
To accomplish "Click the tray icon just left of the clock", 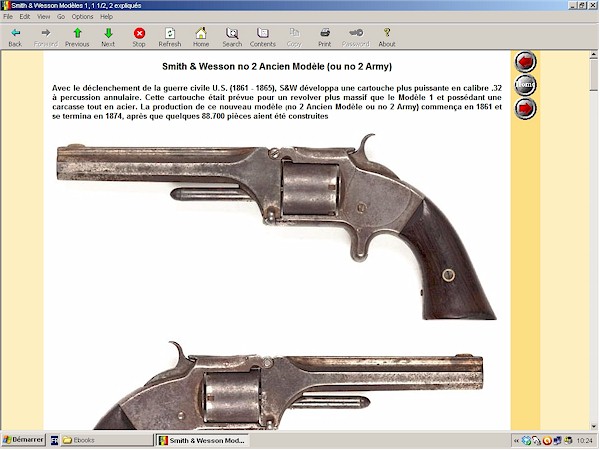I will [568, 441].
